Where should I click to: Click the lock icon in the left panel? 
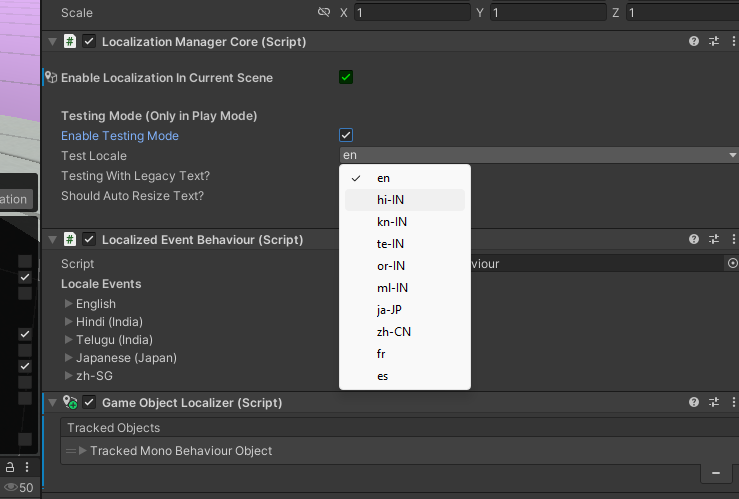coord(9,467)
